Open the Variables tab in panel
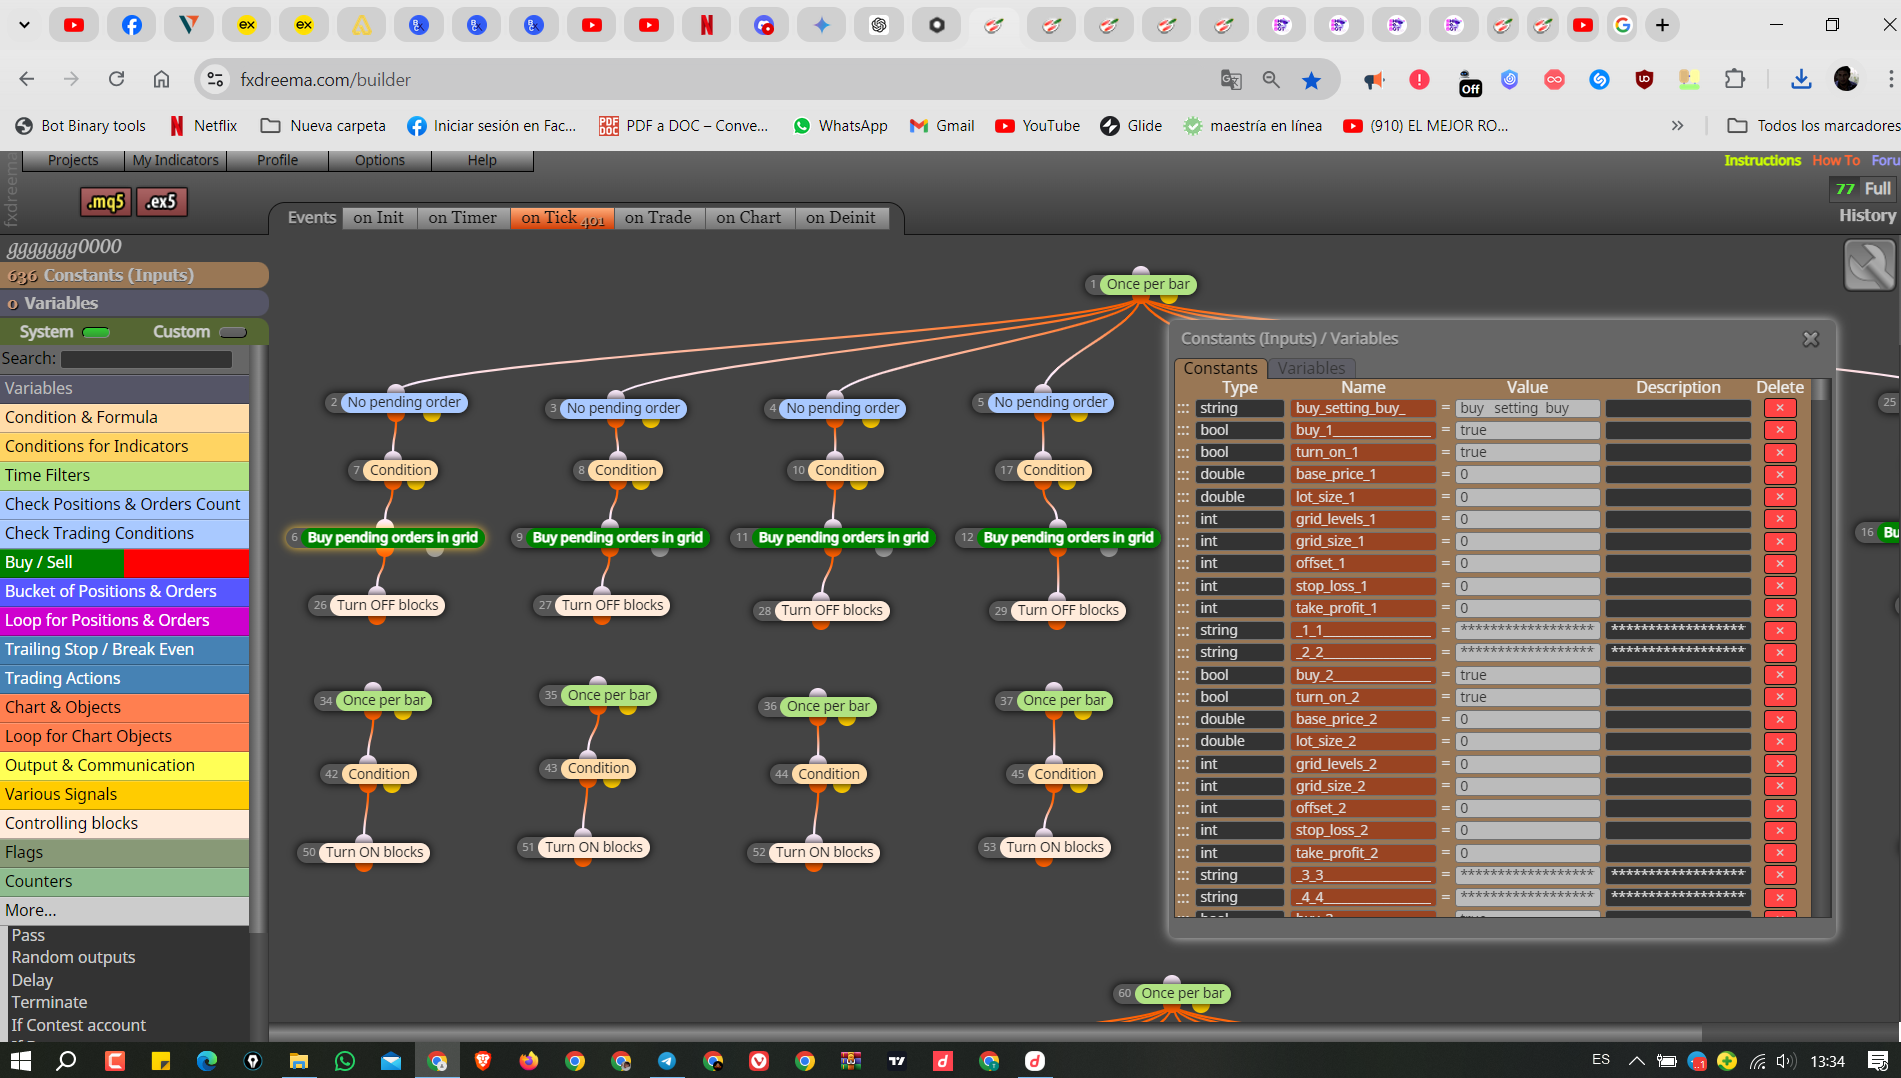 (x=1311, y=368)
